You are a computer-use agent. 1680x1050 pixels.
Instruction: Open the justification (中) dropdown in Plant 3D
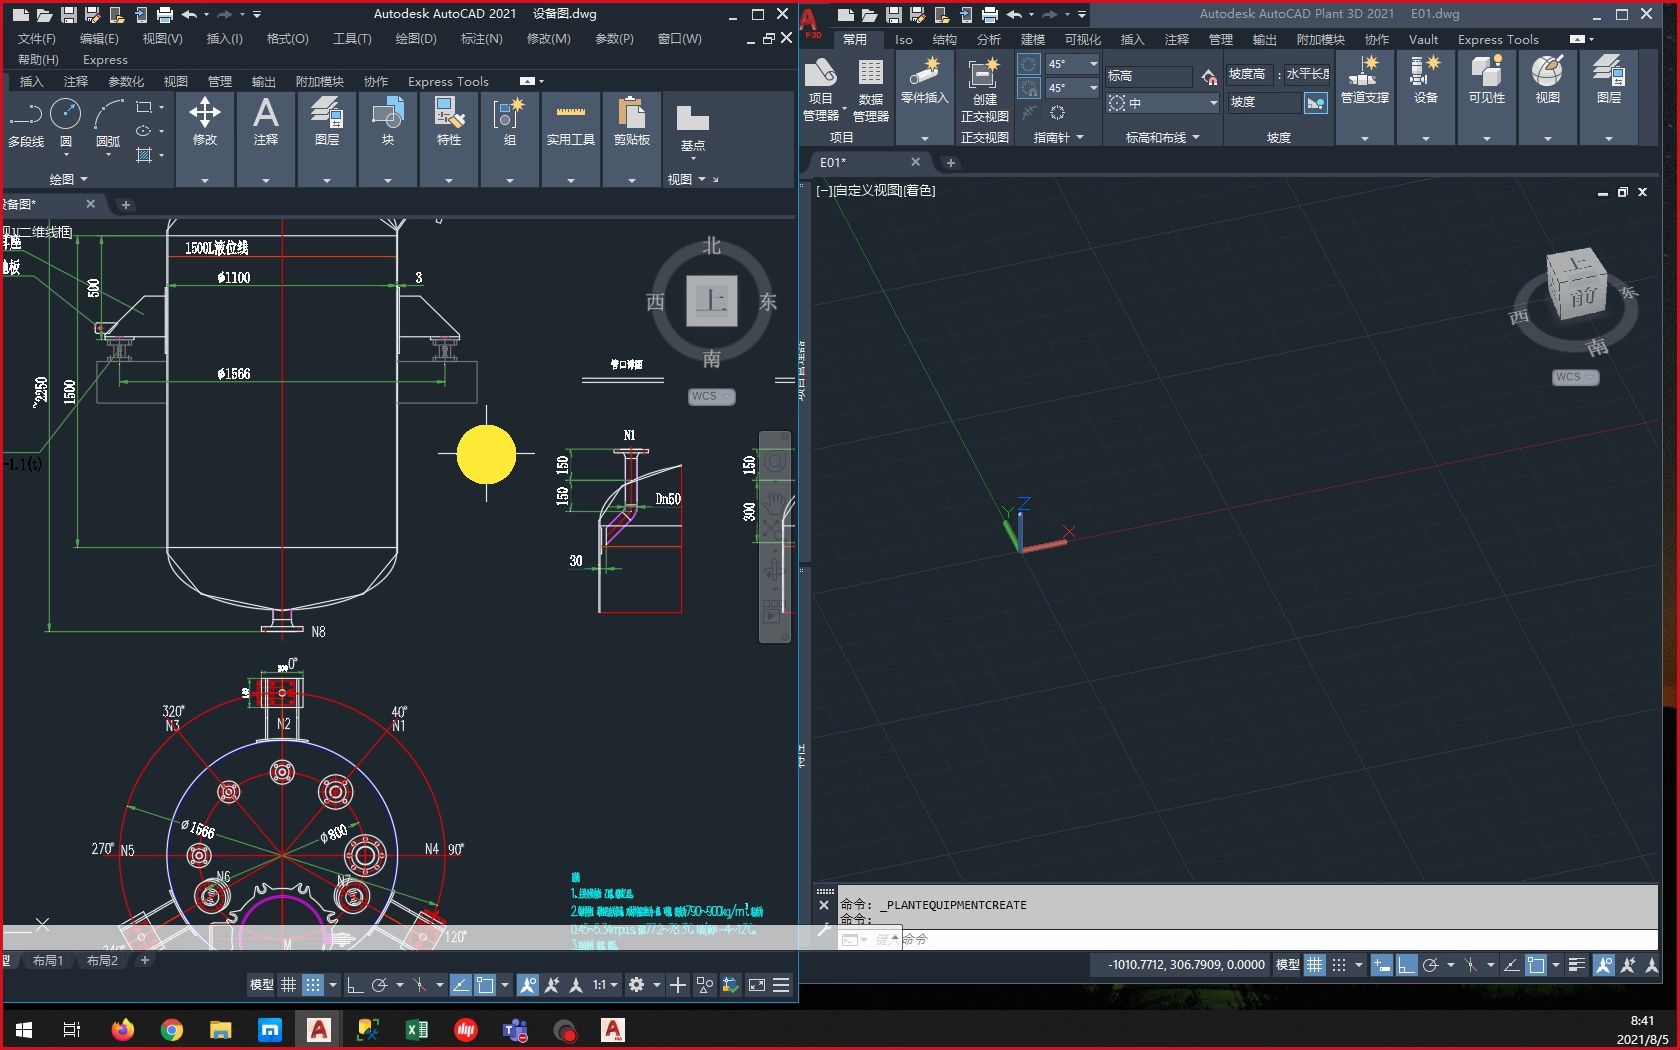click(1163, 103)
